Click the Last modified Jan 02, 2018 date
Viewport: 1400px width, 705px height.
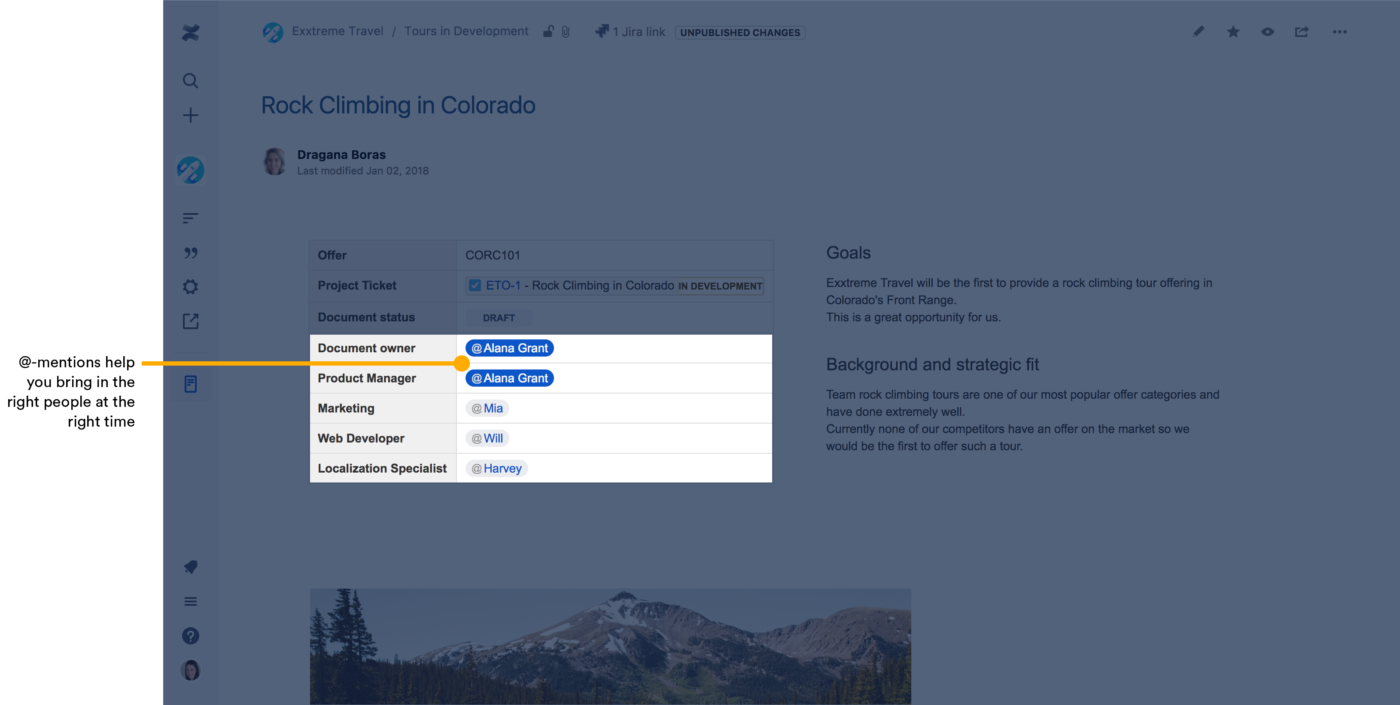point(363,171)
